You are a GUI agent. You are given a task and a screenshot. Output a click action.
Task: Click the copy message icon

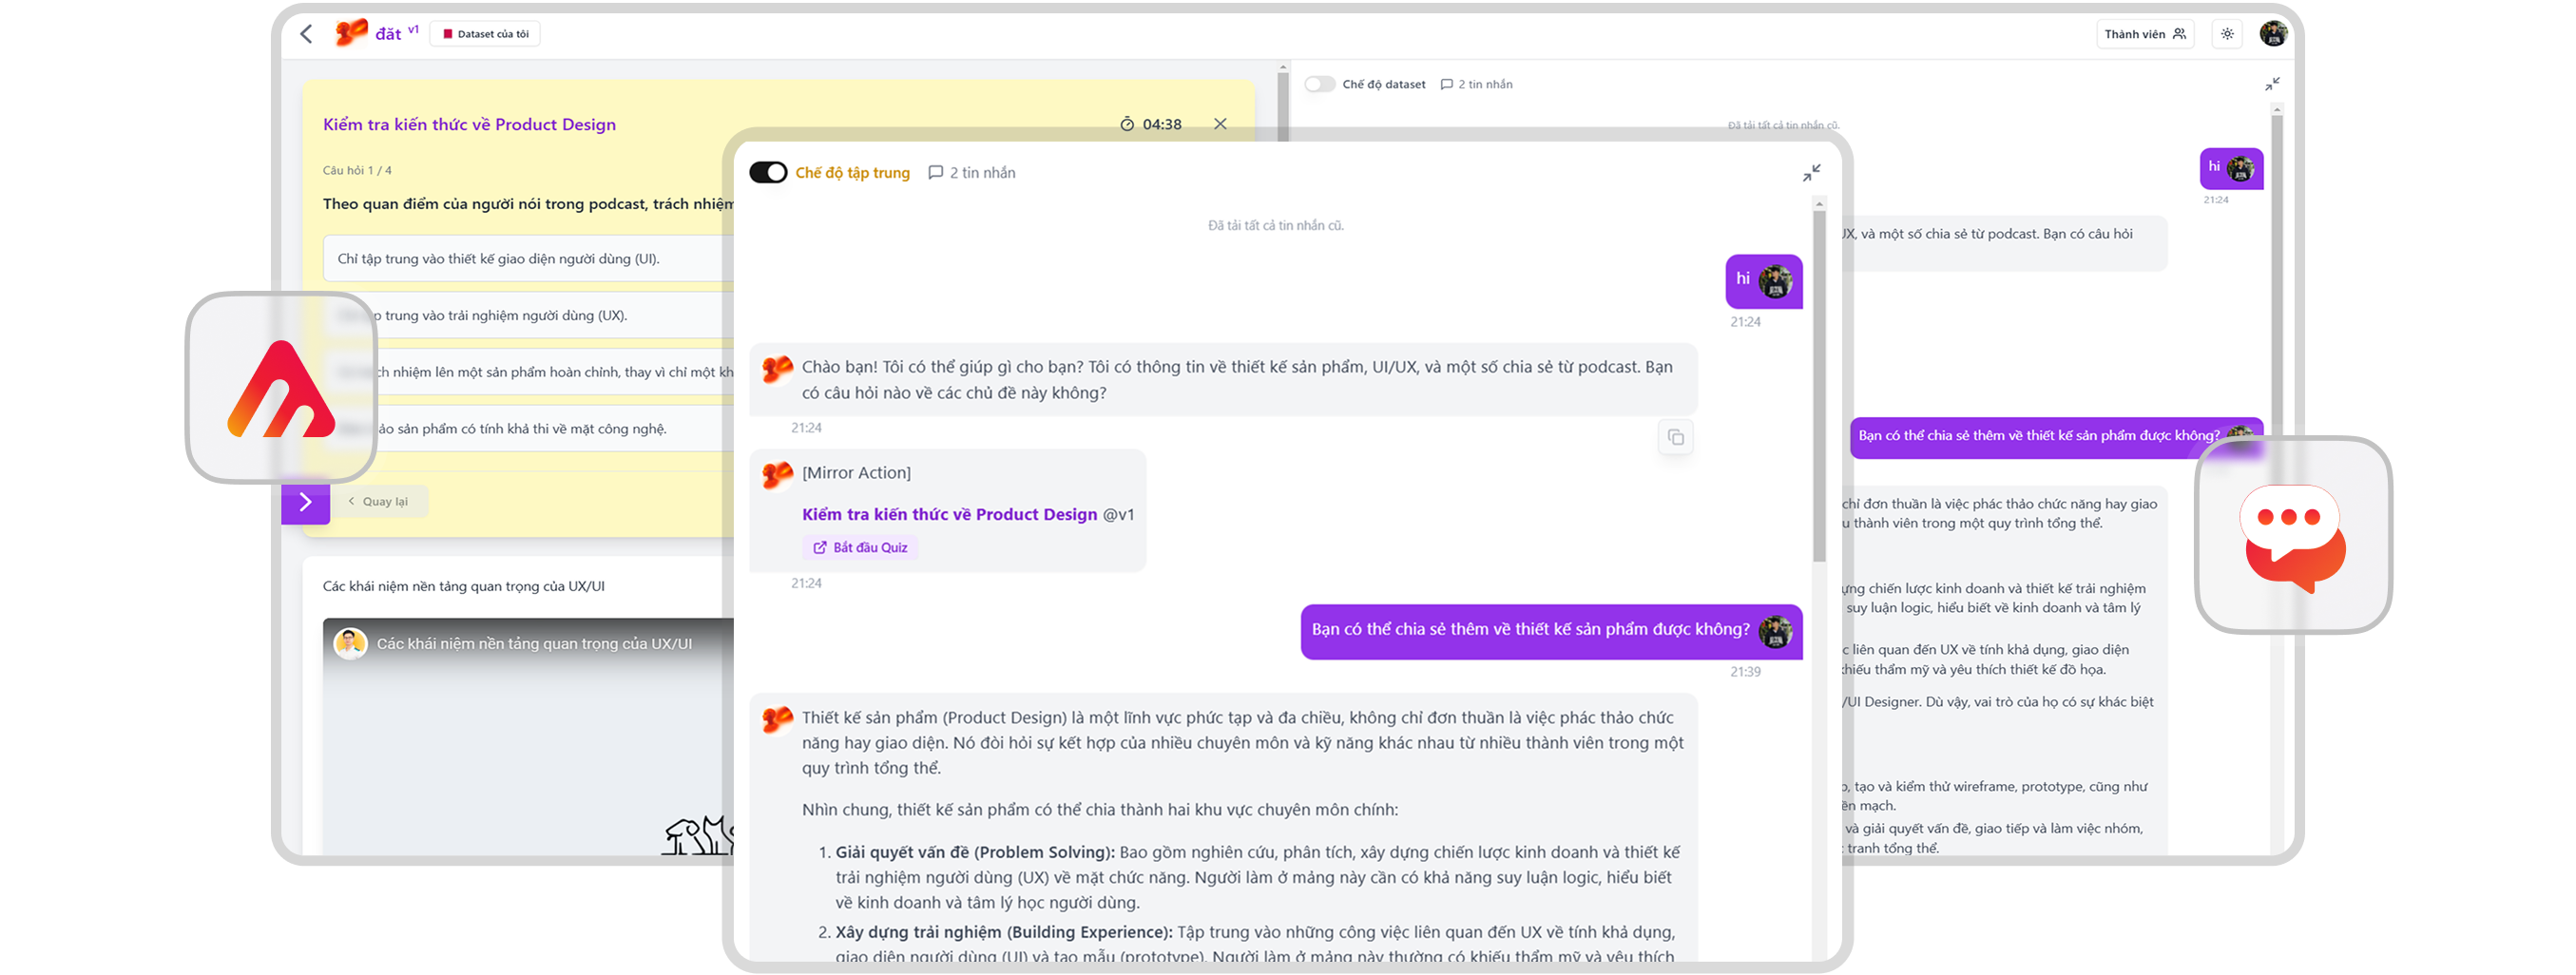1675,437
